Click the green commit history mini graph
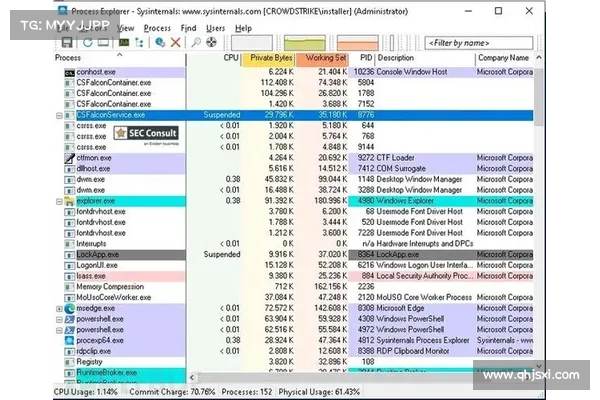The height and width of the screenshot is (400, 600). click(x=305, y=42)
